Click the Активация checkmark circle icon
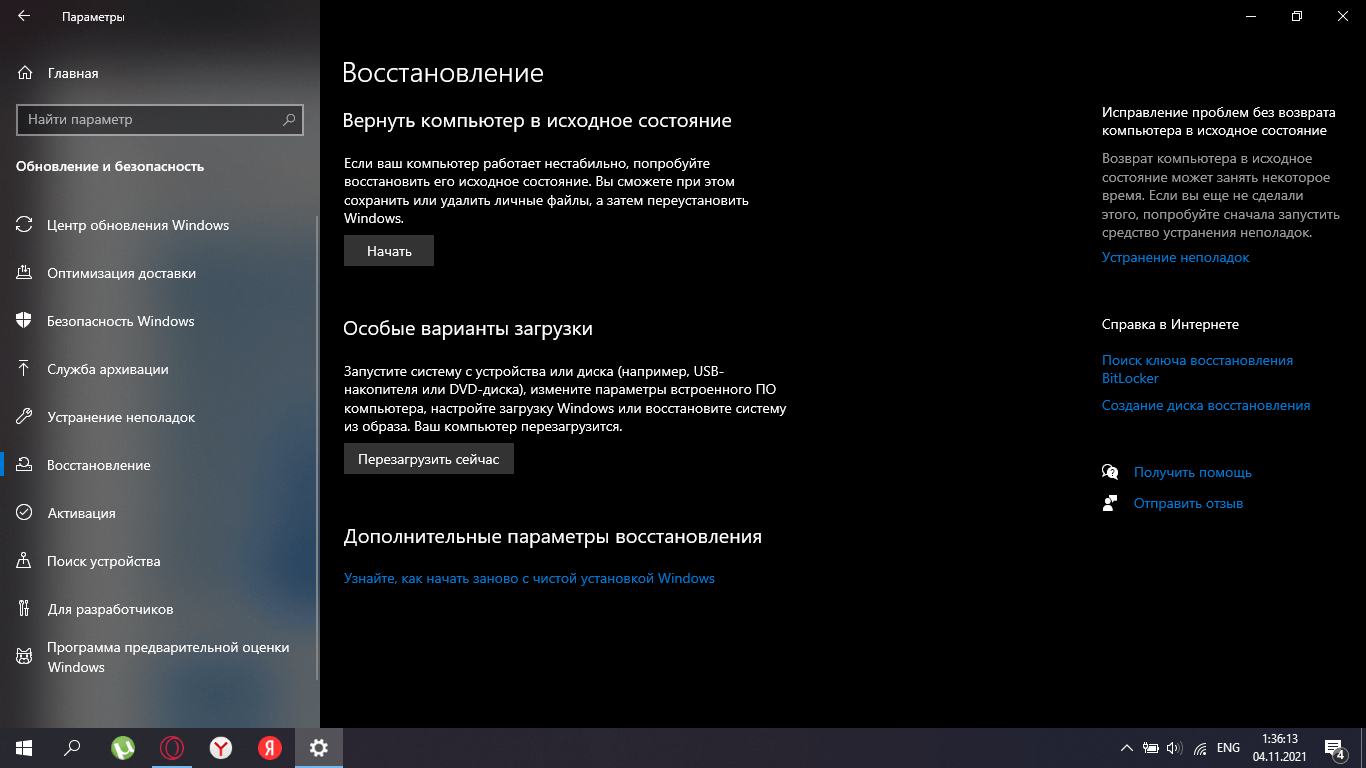 (x=25, y=513)
